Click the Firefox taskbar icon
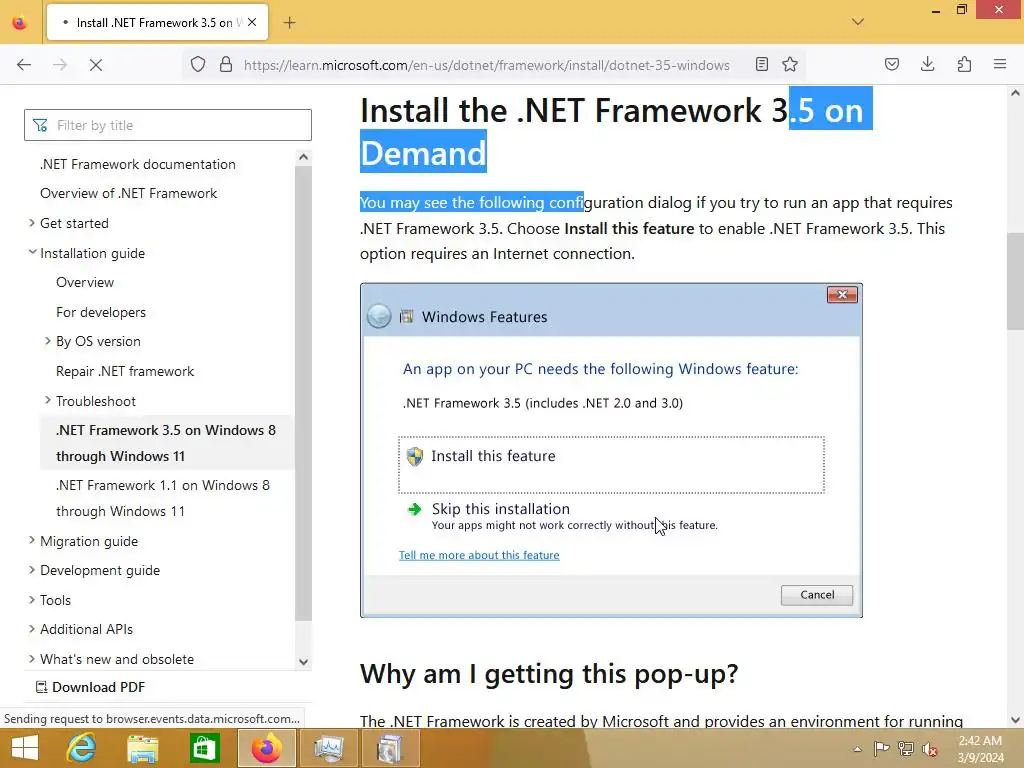Screen dimensions: 1024x768 266,748
